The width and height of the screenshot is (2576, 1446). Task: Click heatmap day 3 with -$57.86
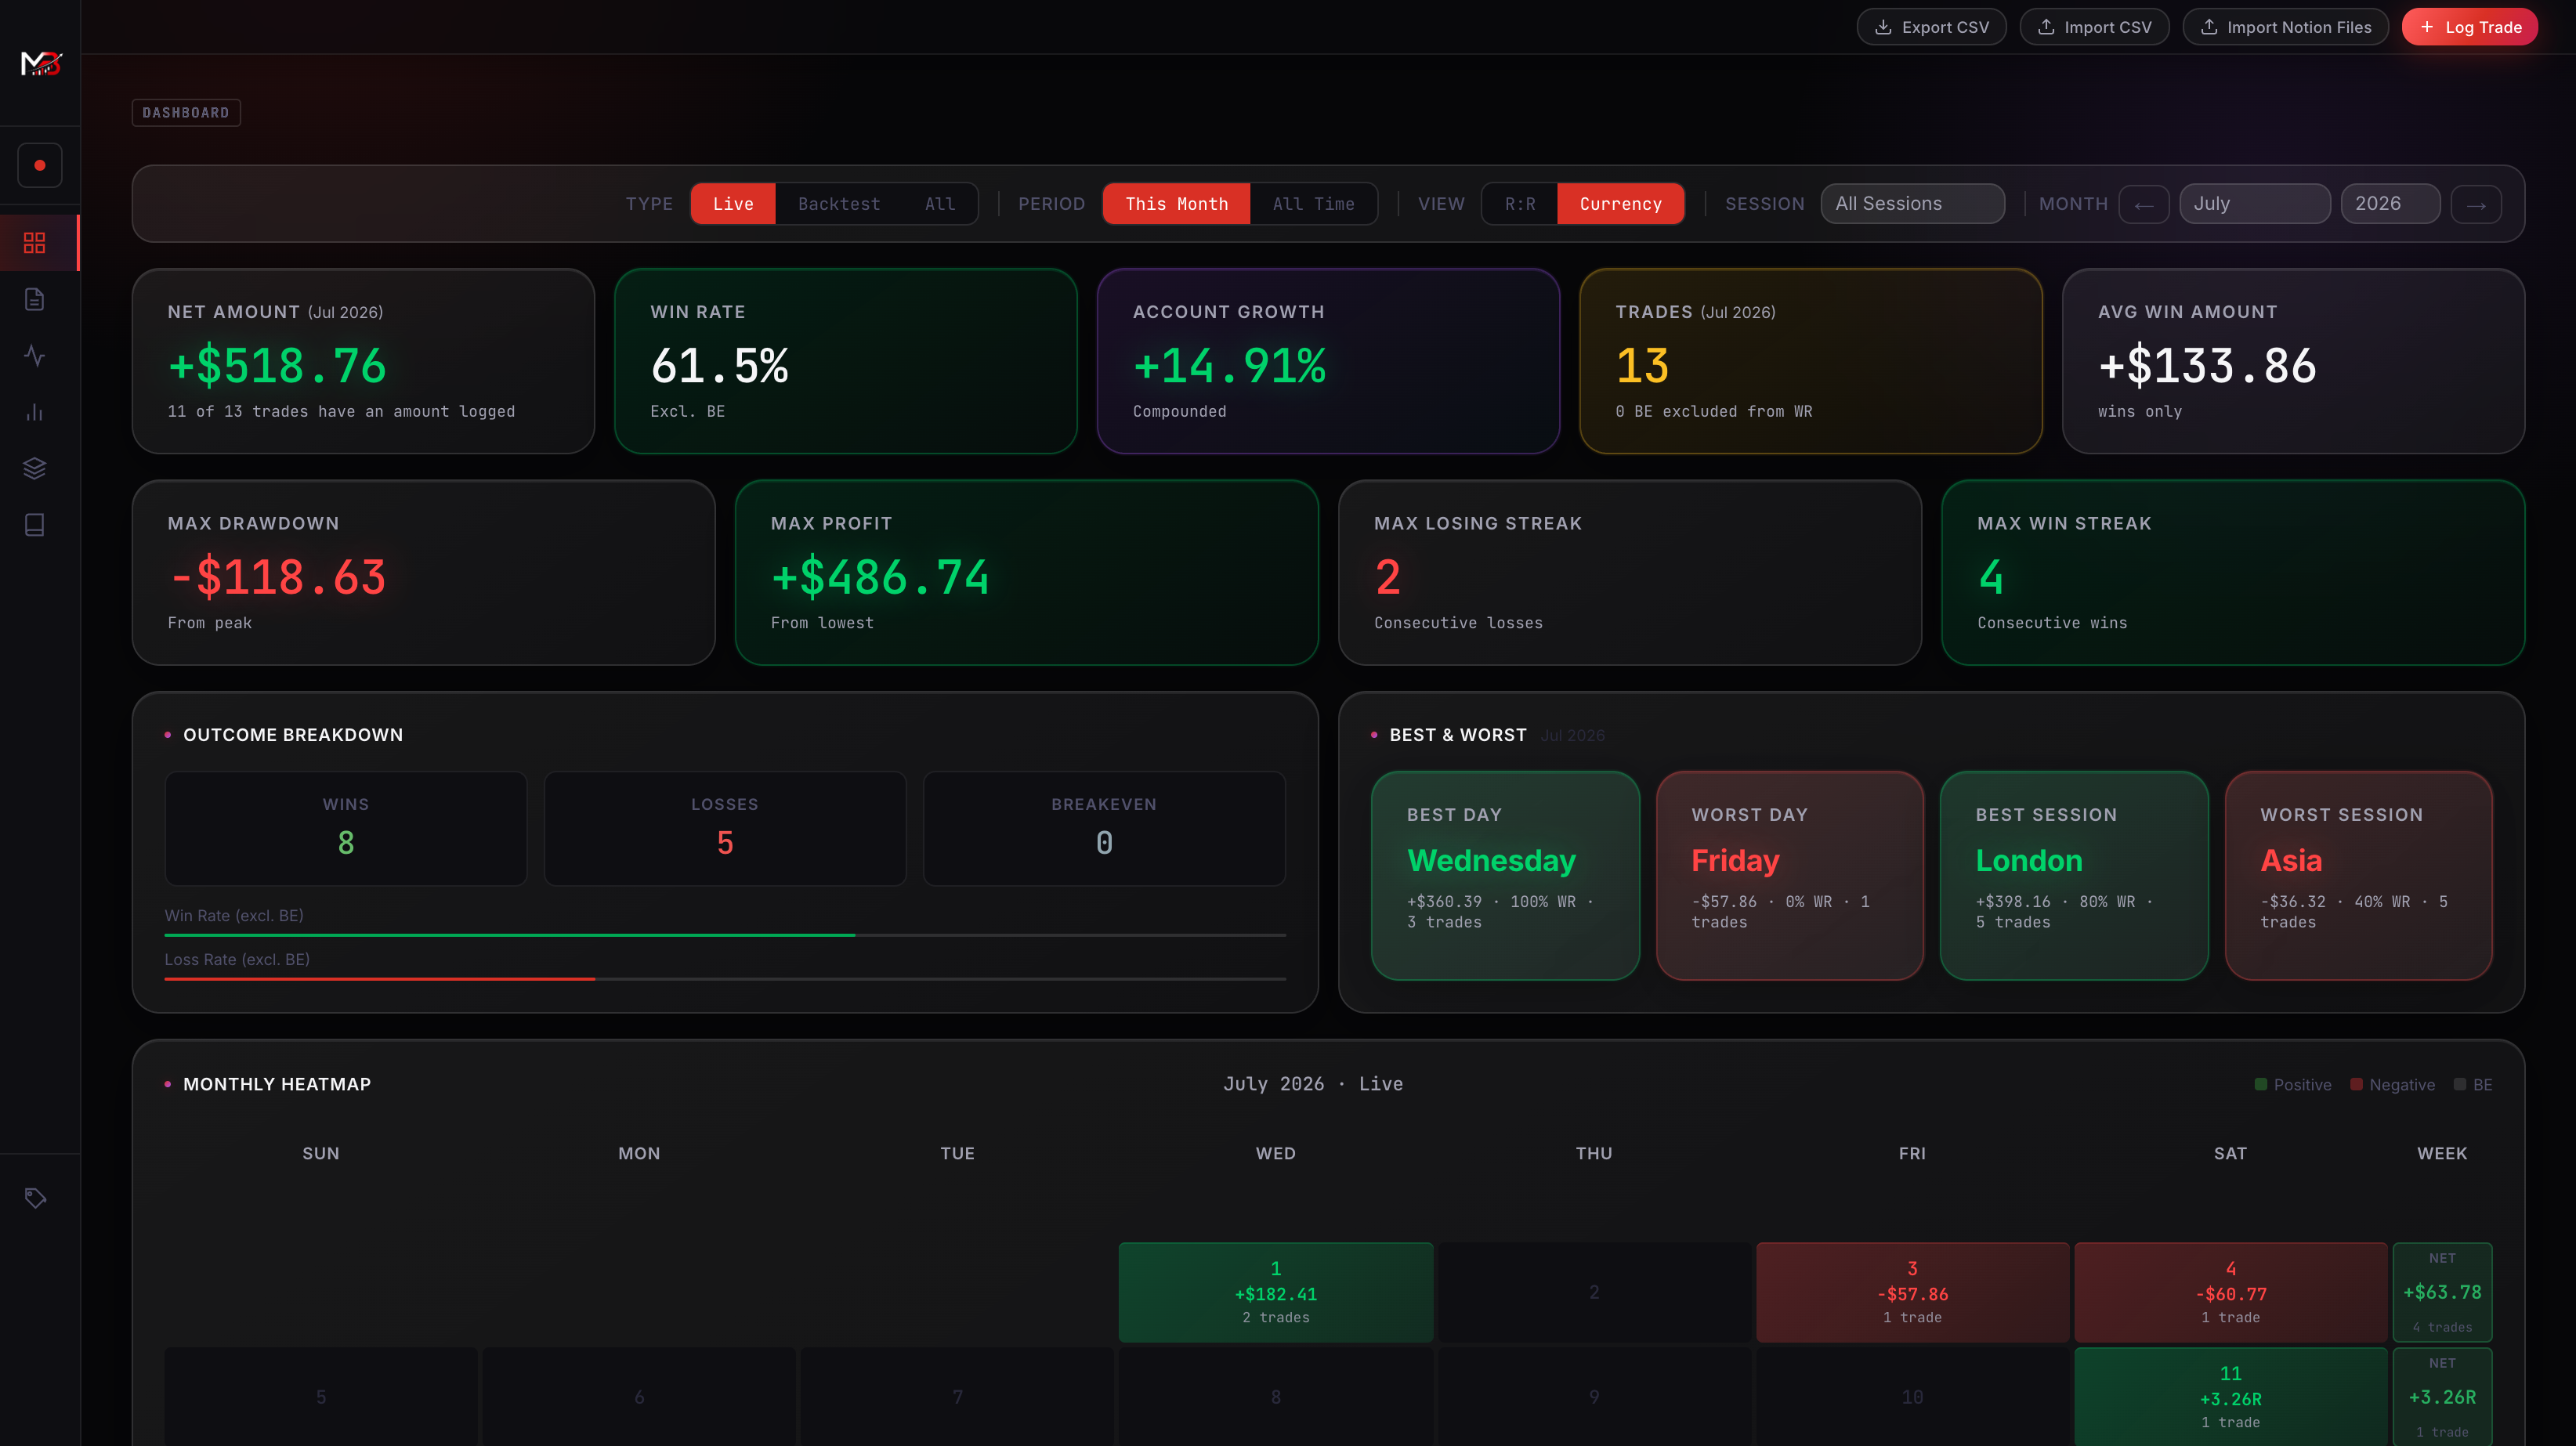[1912, 1292]
